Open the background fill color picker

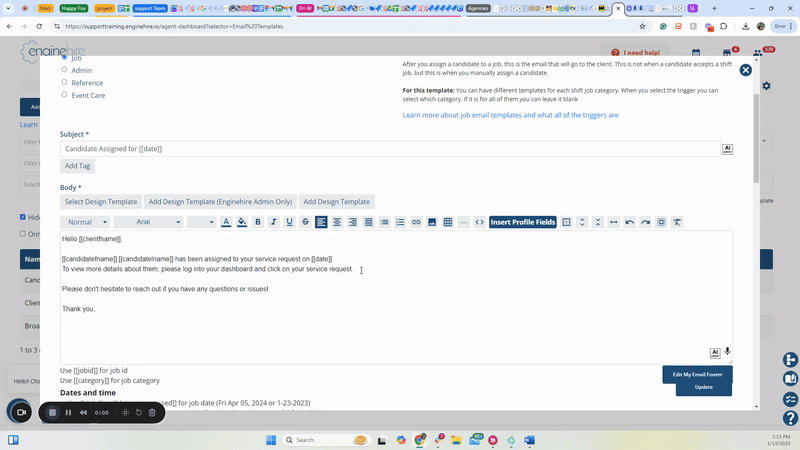242,222
